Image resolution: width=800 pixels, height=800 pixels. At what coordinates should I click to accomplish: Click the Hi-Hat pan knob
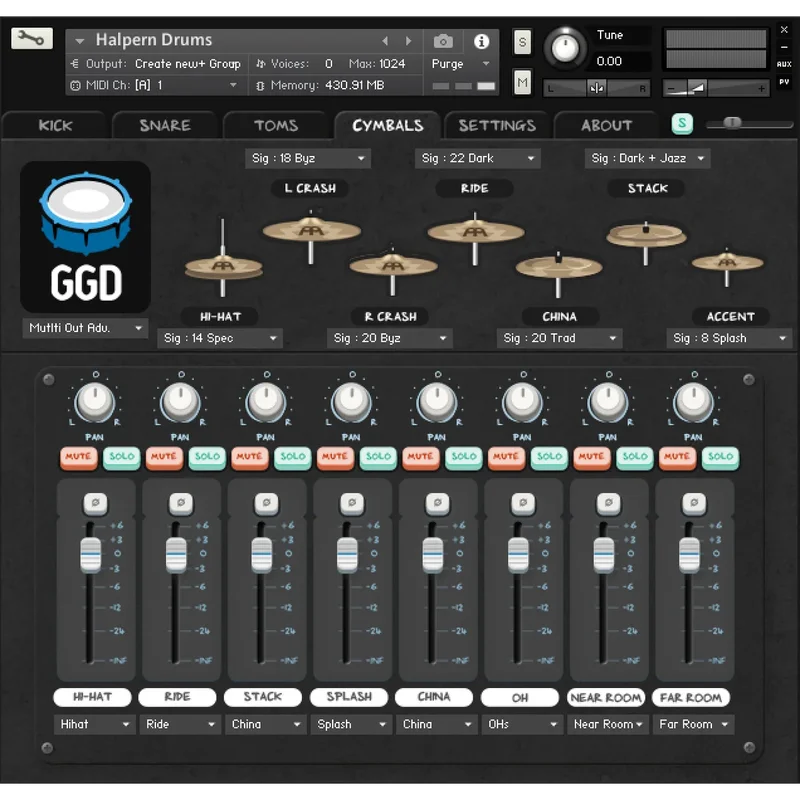coord(95,402)
